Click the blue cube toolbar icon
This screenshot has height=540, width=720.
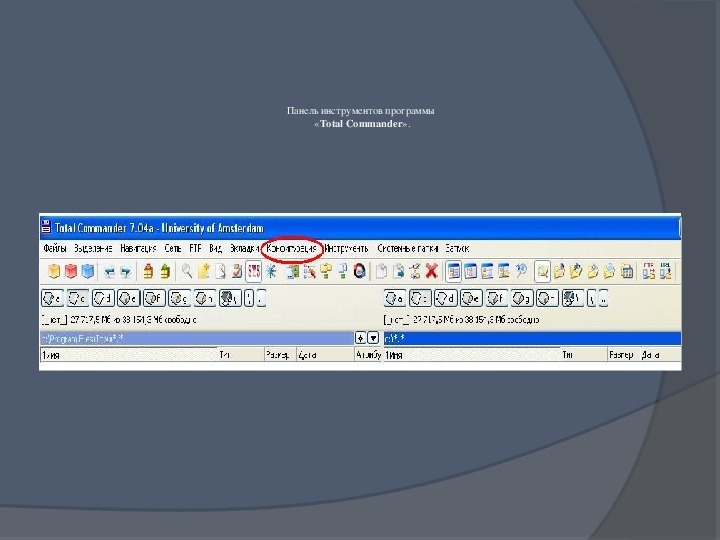(x=88, y=271)
